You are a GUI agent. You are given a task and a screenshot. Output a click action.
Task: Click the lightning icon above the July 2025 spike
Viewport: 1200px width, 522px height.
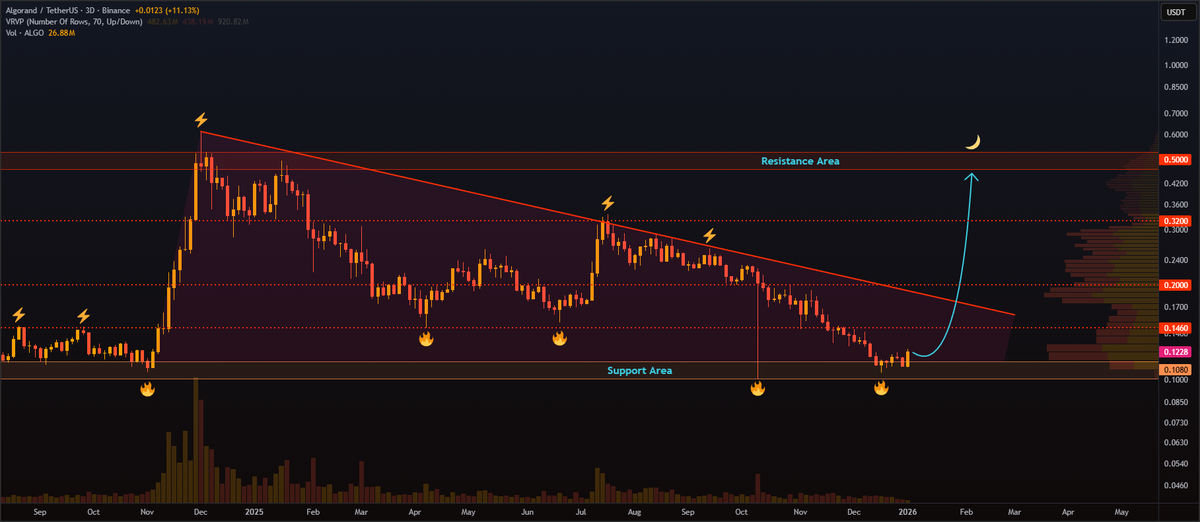tap(607, 203)
